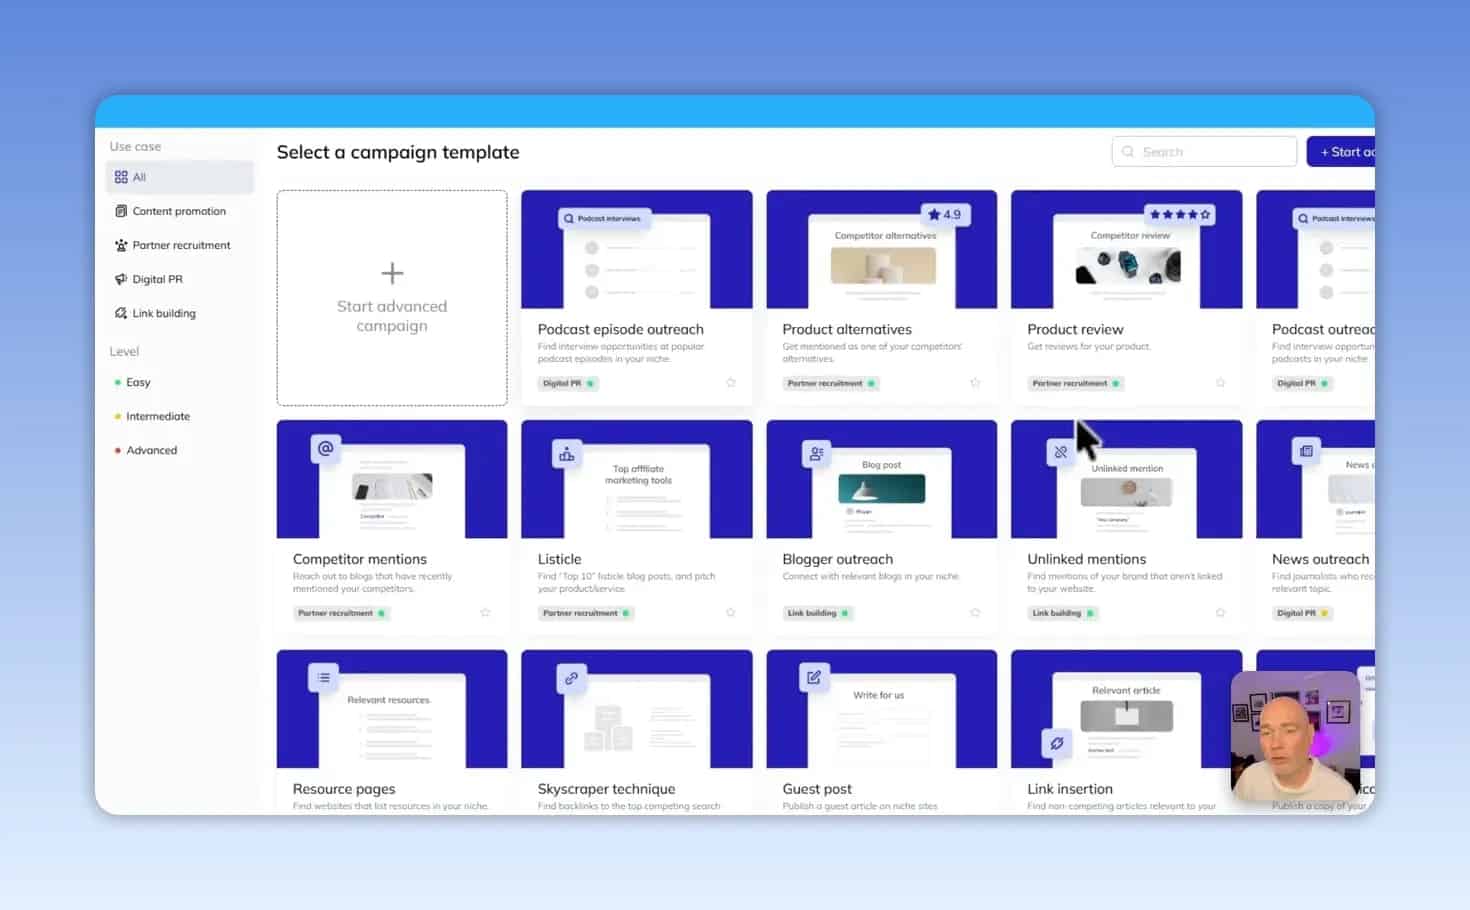Click the @ icon on Competitor mentions card
1470x910 pixels.
point(325,448)
